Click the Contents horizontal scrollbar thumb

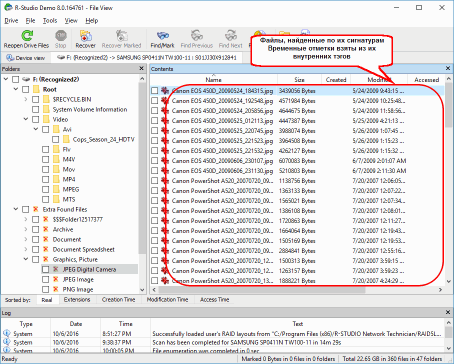262,290
